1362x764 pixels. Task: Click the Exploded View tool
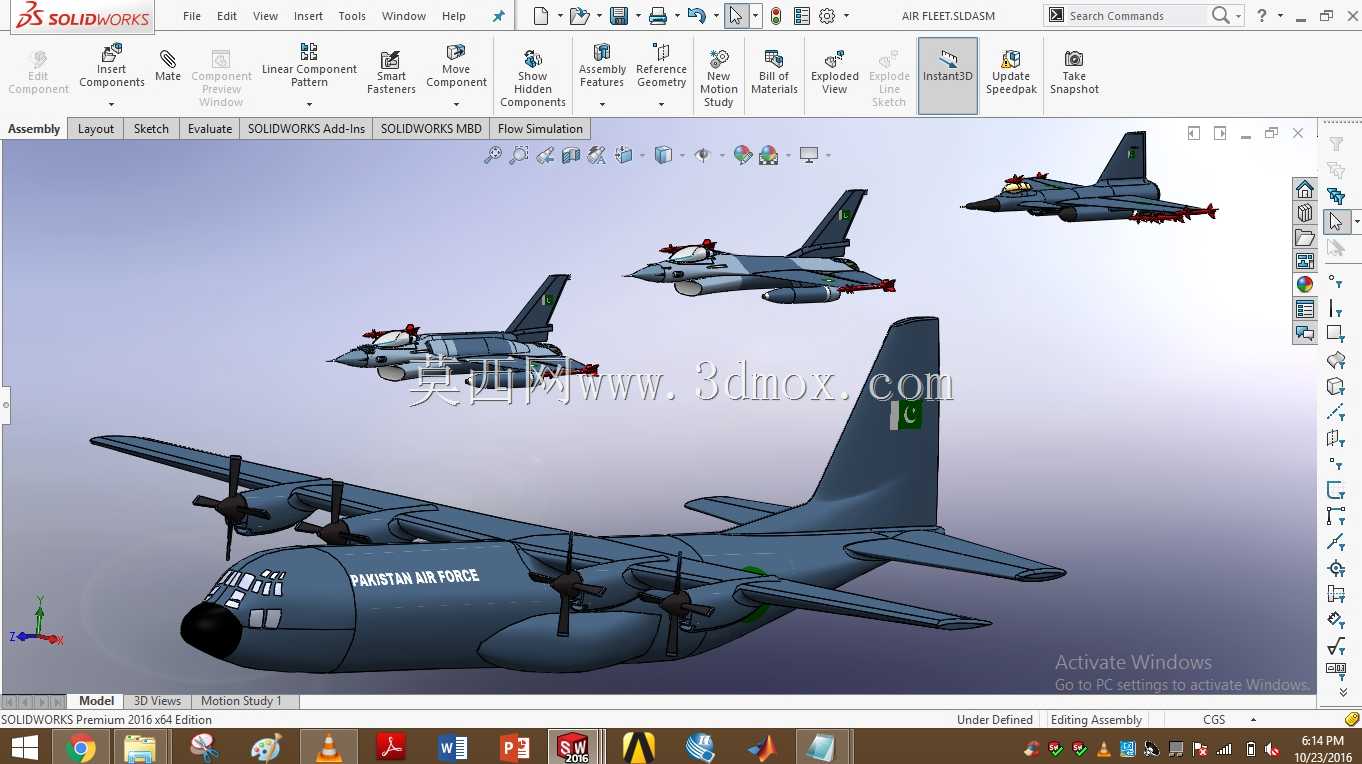click(835, 71)
